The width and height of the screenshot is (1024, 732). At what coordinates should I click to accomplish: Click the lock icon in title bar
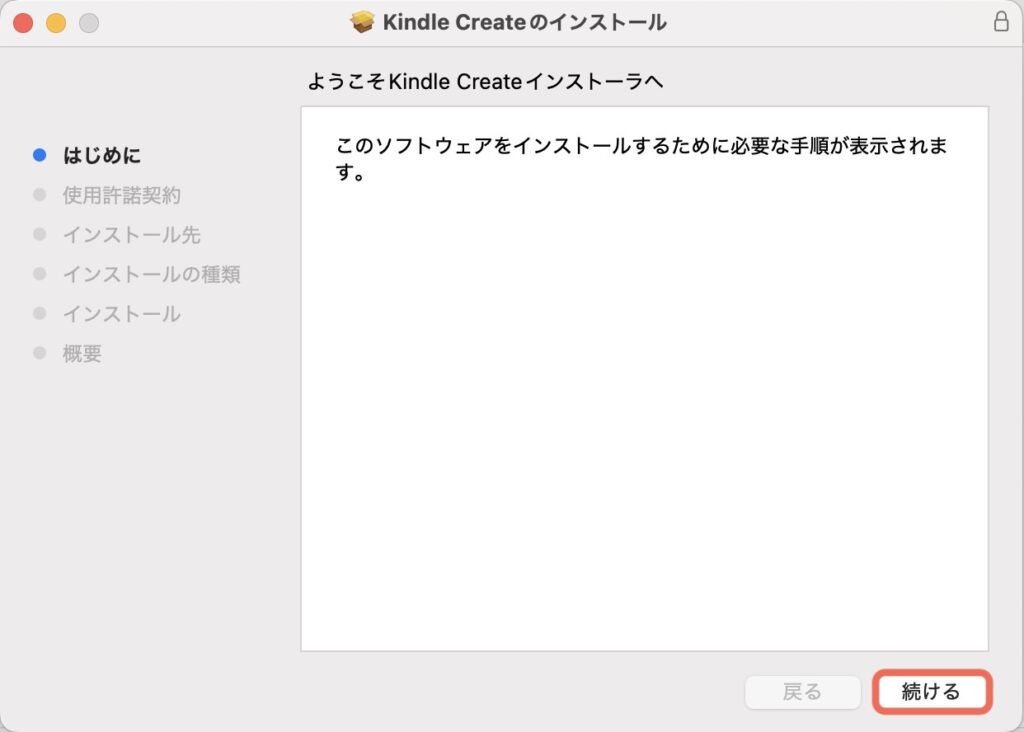[x=1001, y=22]
